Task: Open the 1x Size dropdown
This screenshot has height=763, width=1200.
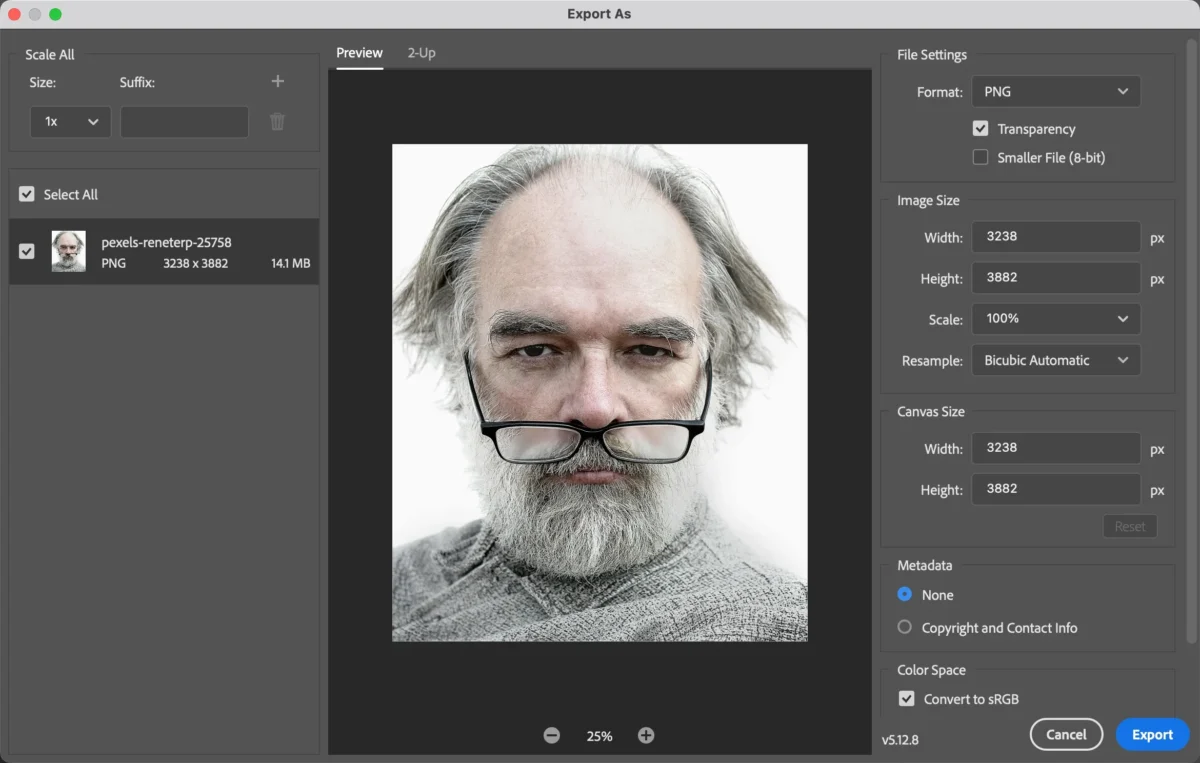Action: click(x=70, y=122)
